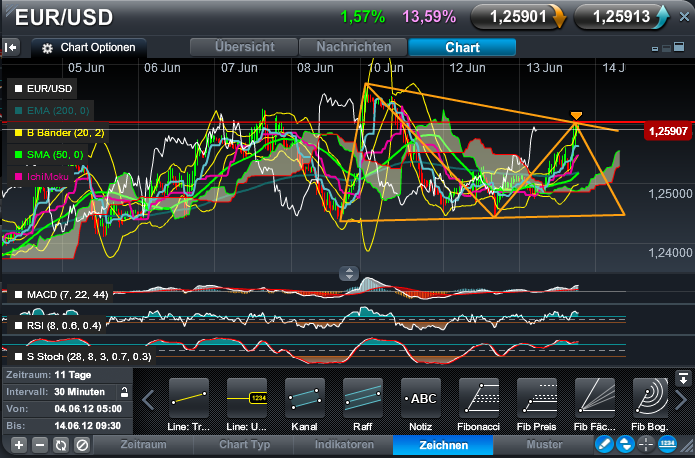
Task: Click the Von date 04.06.12 05:00
Action: (88, 409)
